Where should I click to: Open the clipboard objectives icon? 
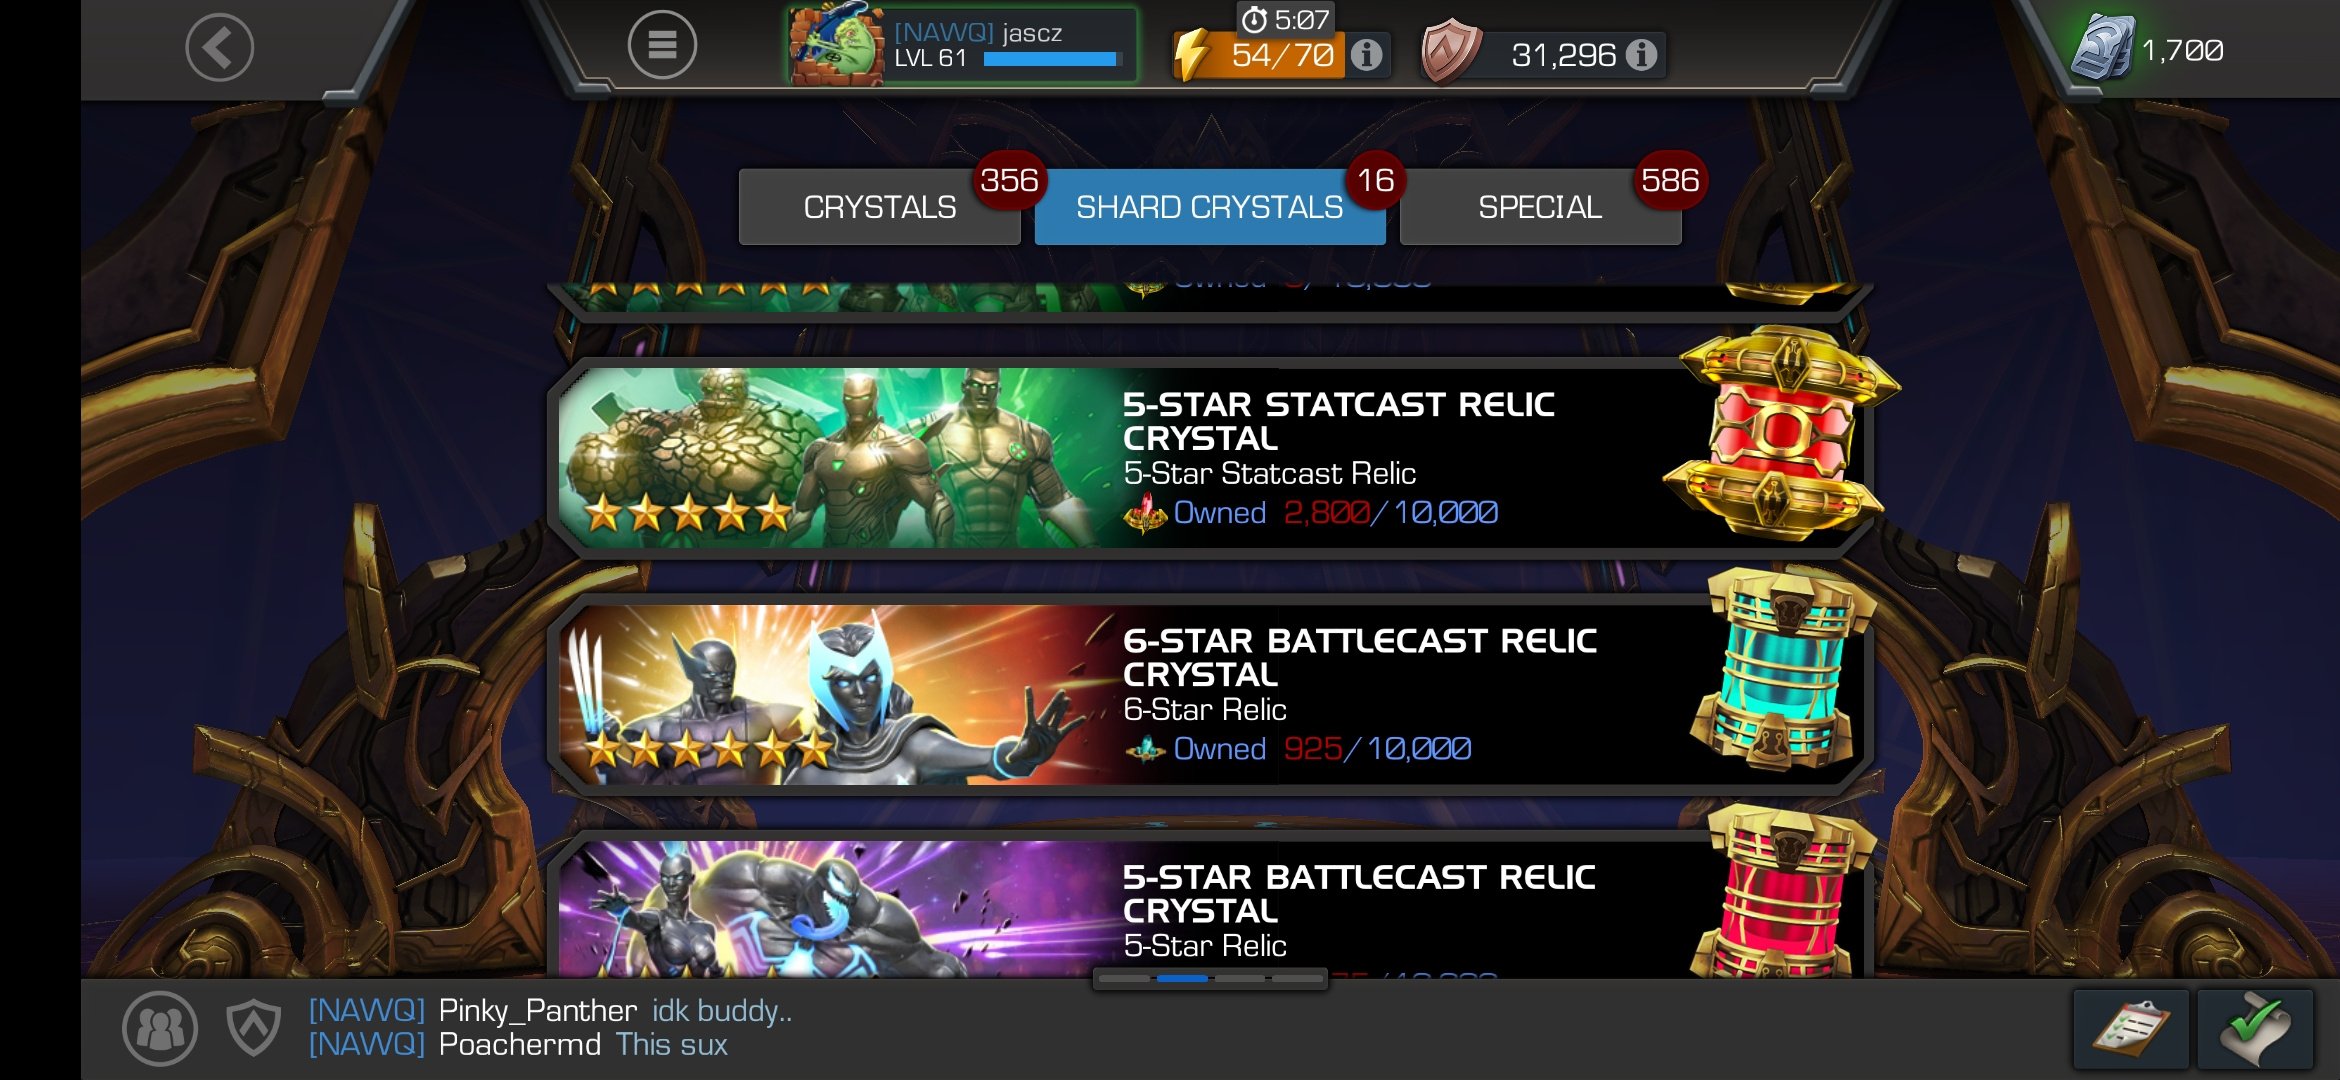2130,1029
